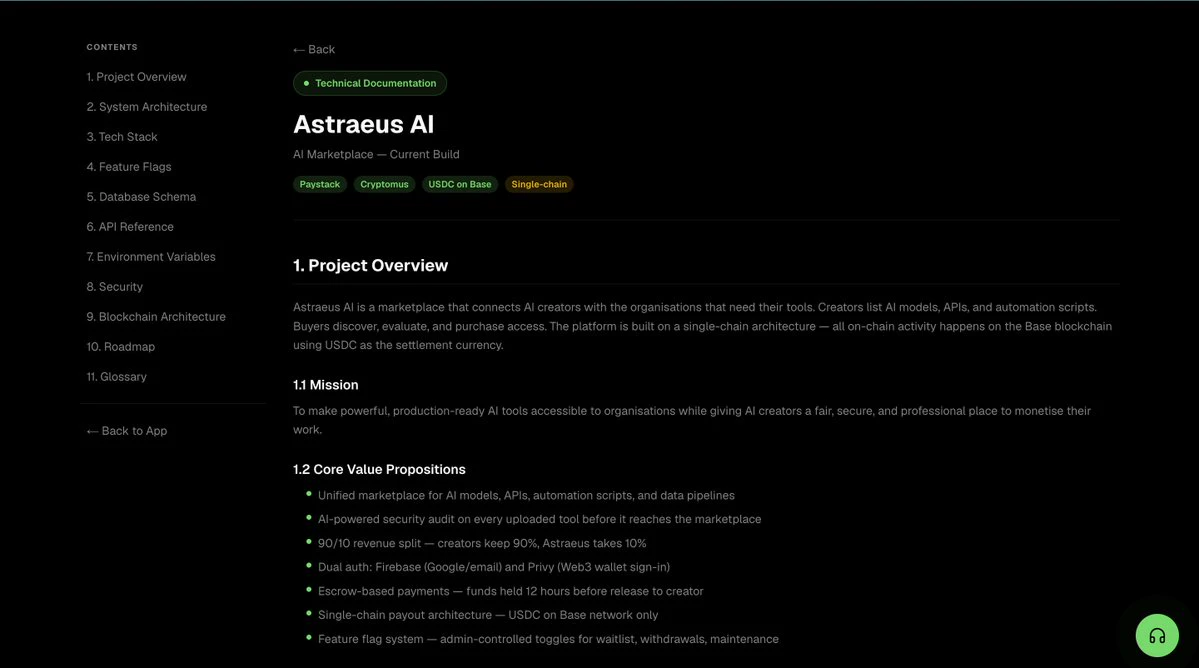Select the Single-chain tag
The height and width of the screenshot is (668, 1199).
tap(539, 184)
